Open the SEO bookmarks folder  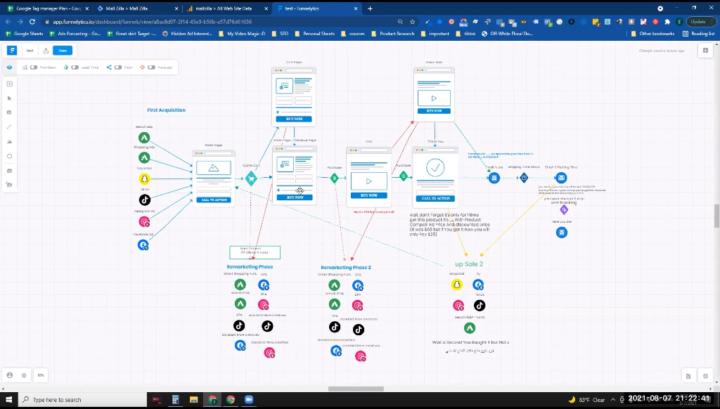[x=280, y=34]
